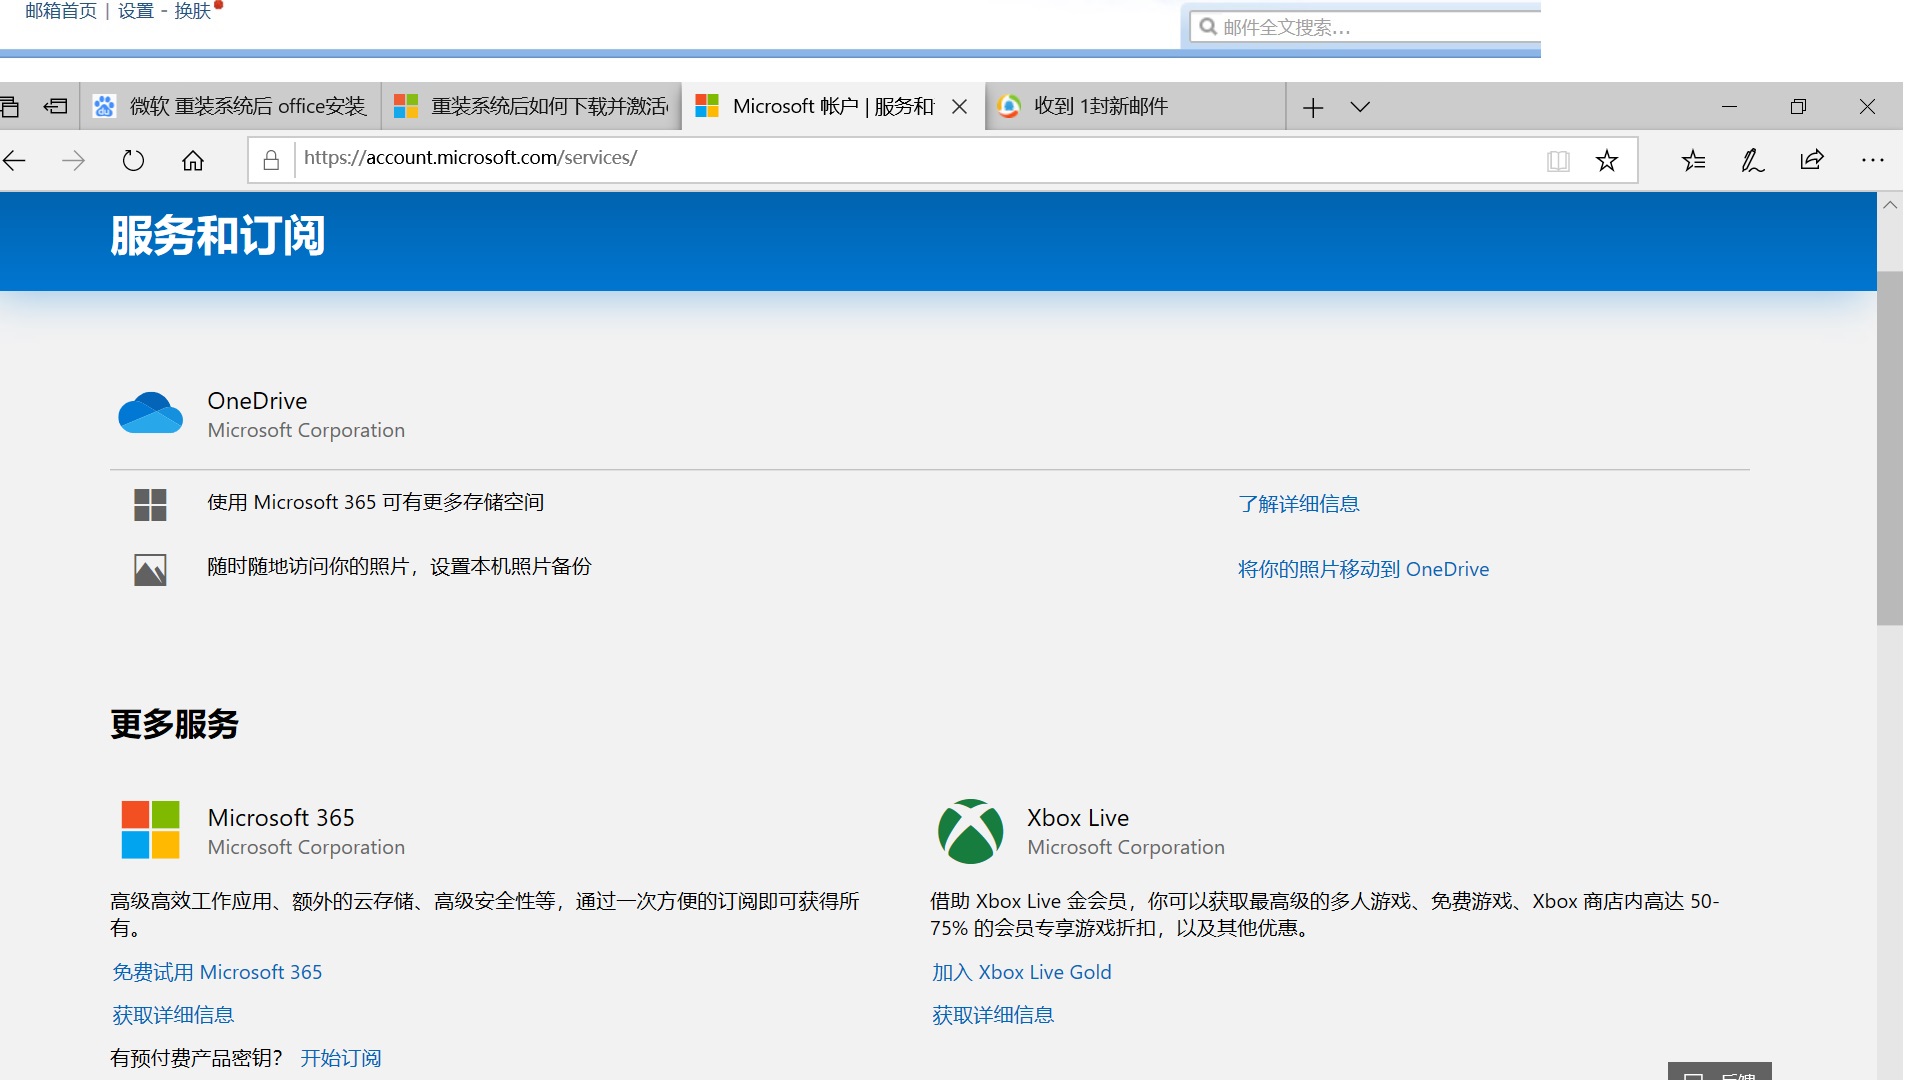This screenshot has height=1080, width=1920.
Task: Click the set tabs aside icon
Action: point(55,106)
